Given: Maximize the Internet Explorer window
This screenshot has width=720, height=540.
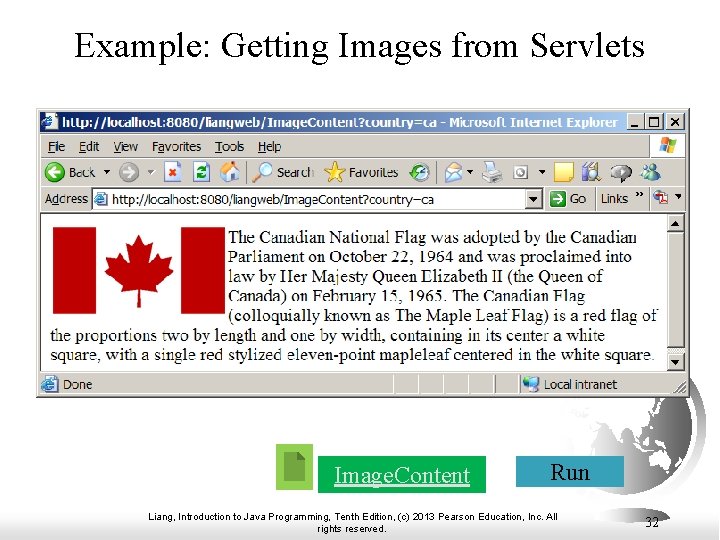Looking at the screenshot, I should (654, 122).
